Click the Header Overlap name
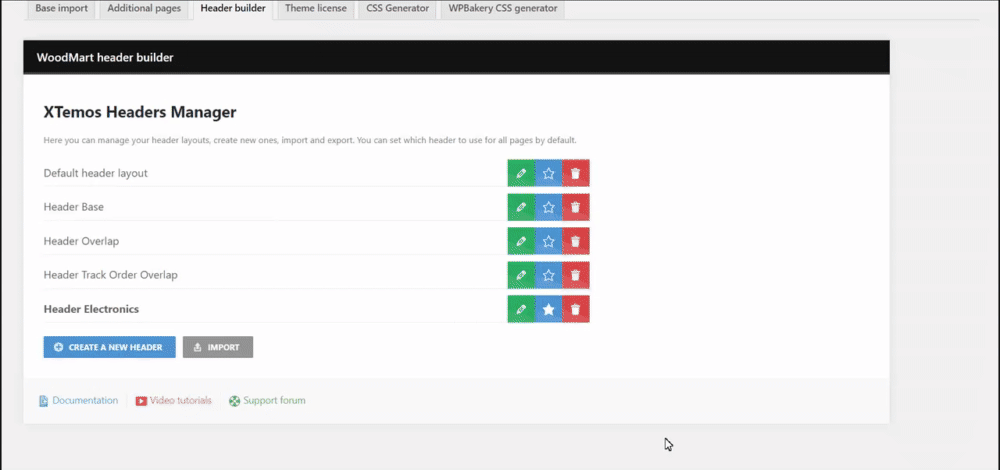The height and width of the screenshot is (470, 1000). [81, 241]
